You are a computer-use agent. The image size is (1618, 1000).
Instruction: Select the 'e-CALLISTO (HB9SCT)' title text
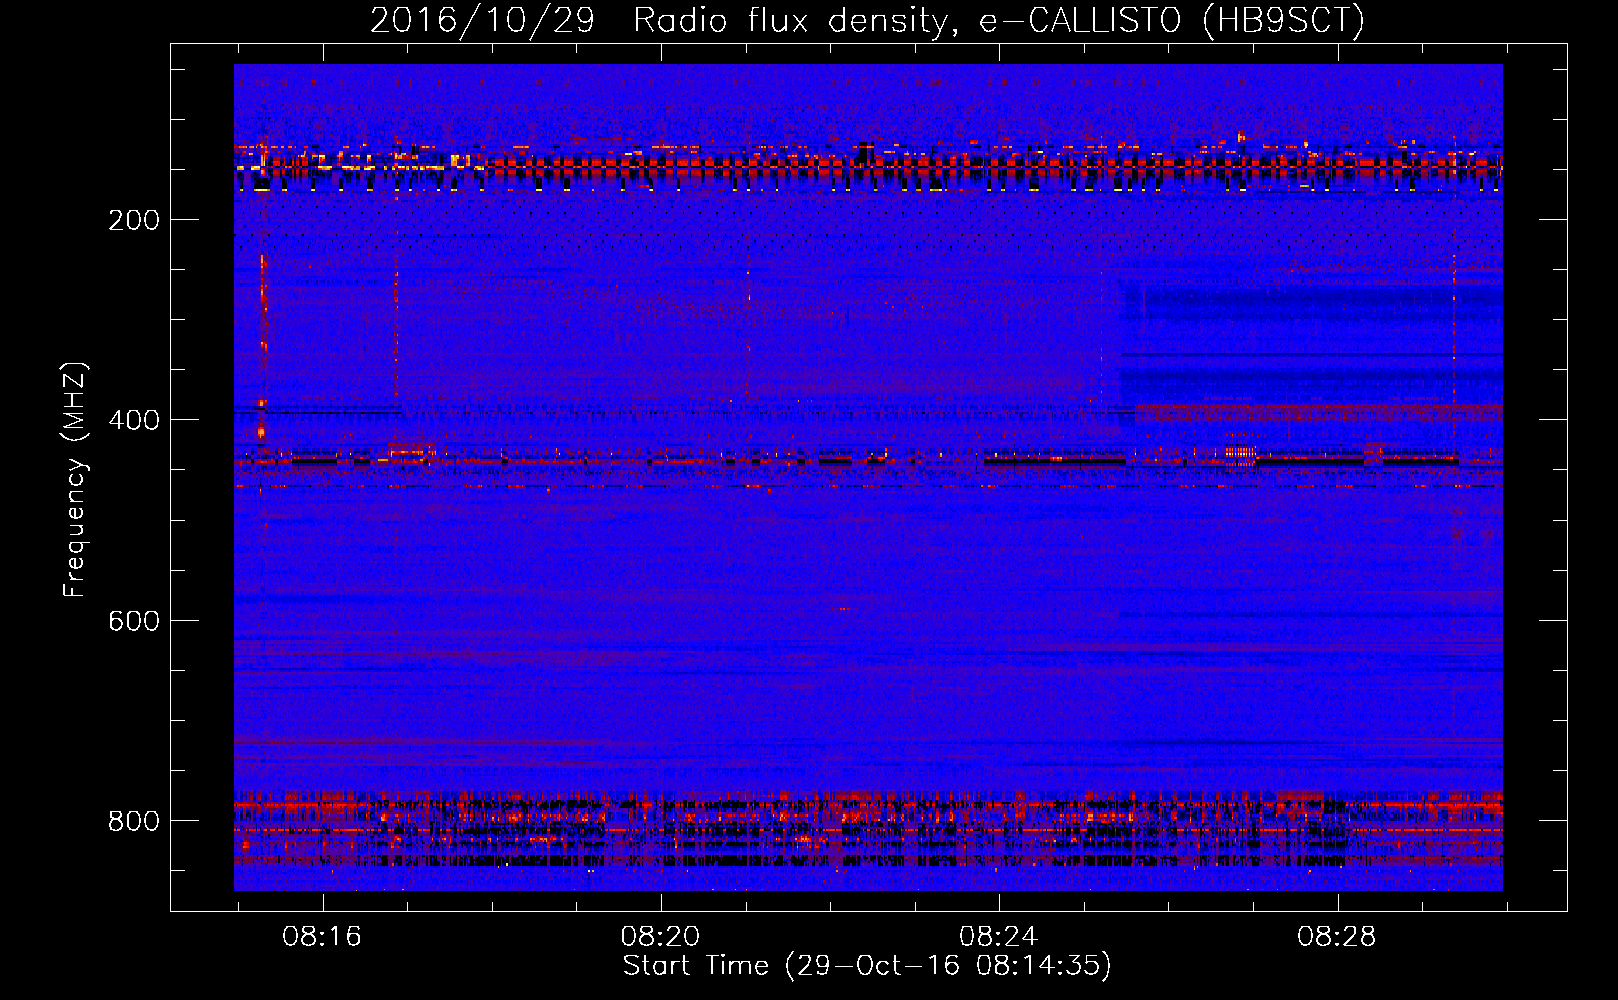[x=1171, y=20]
